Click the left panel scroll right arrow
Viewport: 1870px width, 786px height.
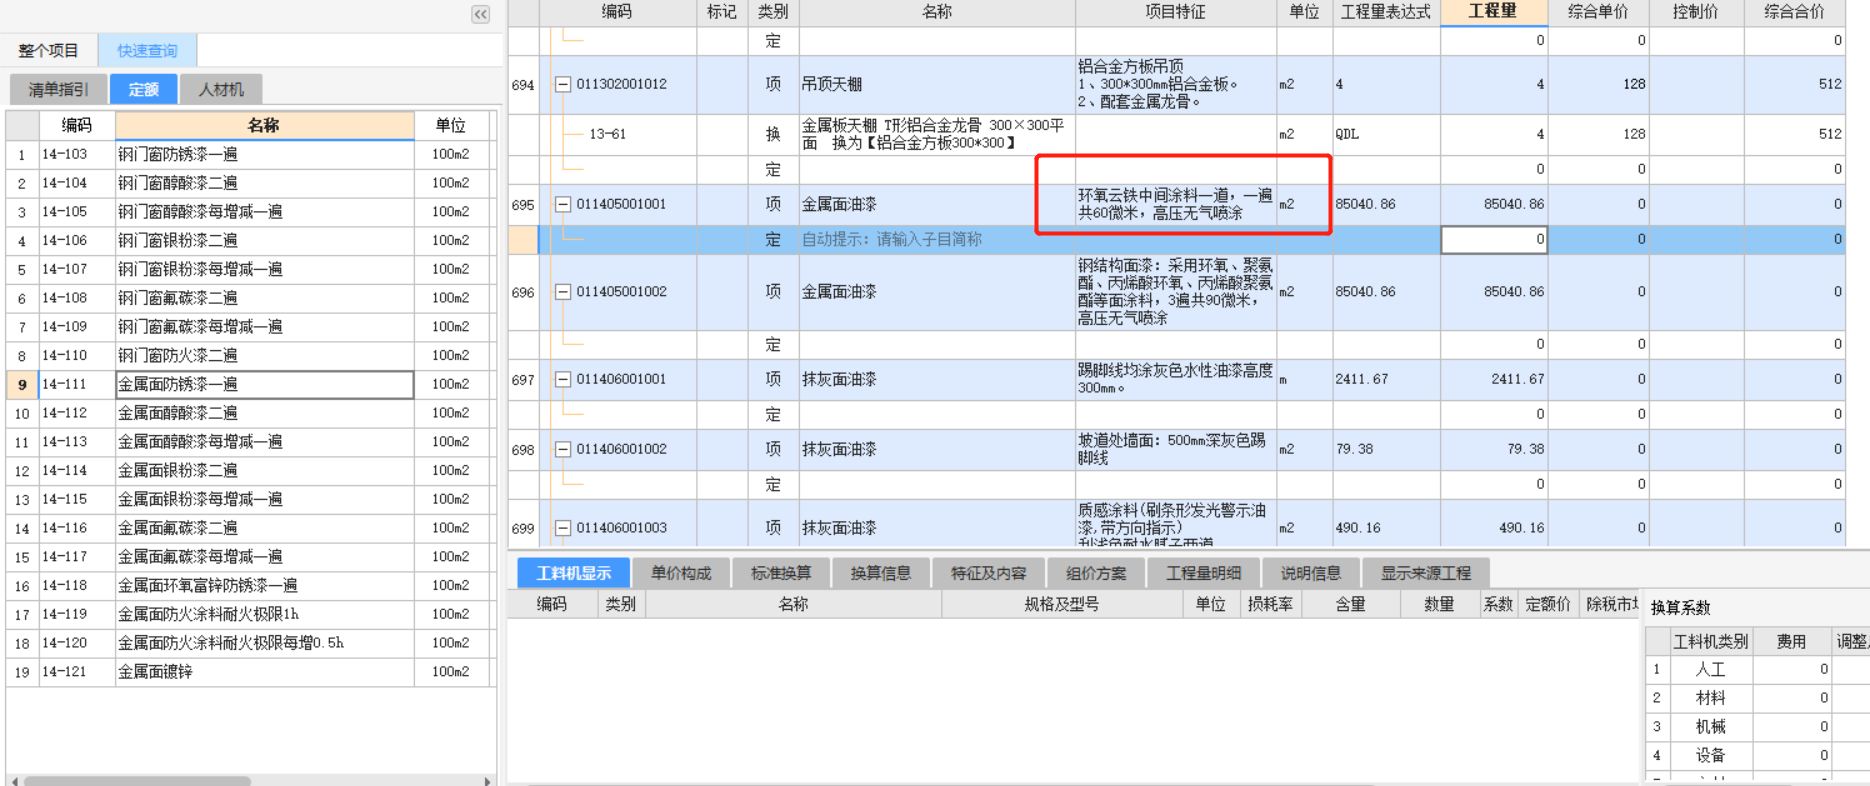tap(487, 780)
